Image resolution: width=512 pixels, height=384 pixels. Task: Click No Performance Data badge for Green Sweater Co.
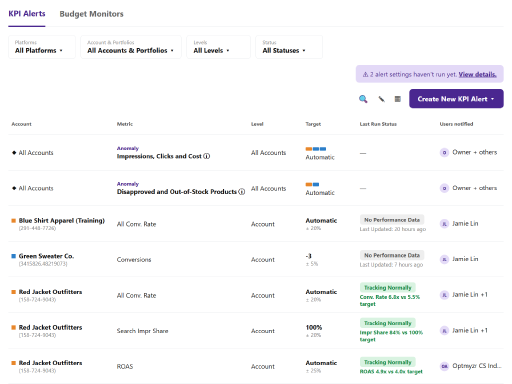[392, 255]
